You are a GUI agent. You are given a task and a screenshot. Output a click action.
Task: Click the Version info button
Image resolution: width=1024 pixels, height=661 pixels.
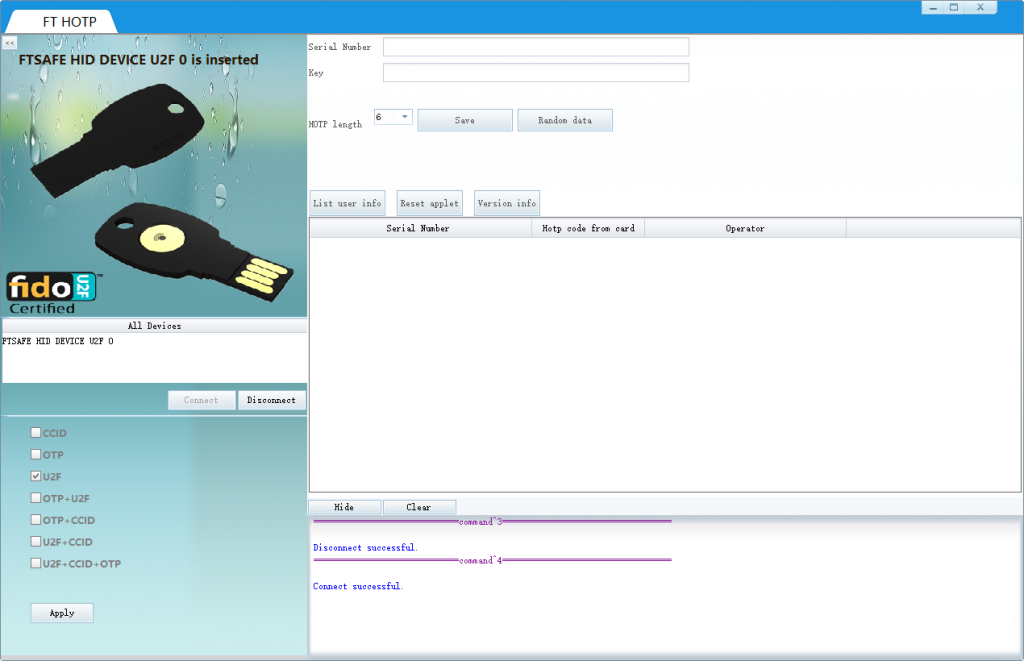click(x=506, y=202)
